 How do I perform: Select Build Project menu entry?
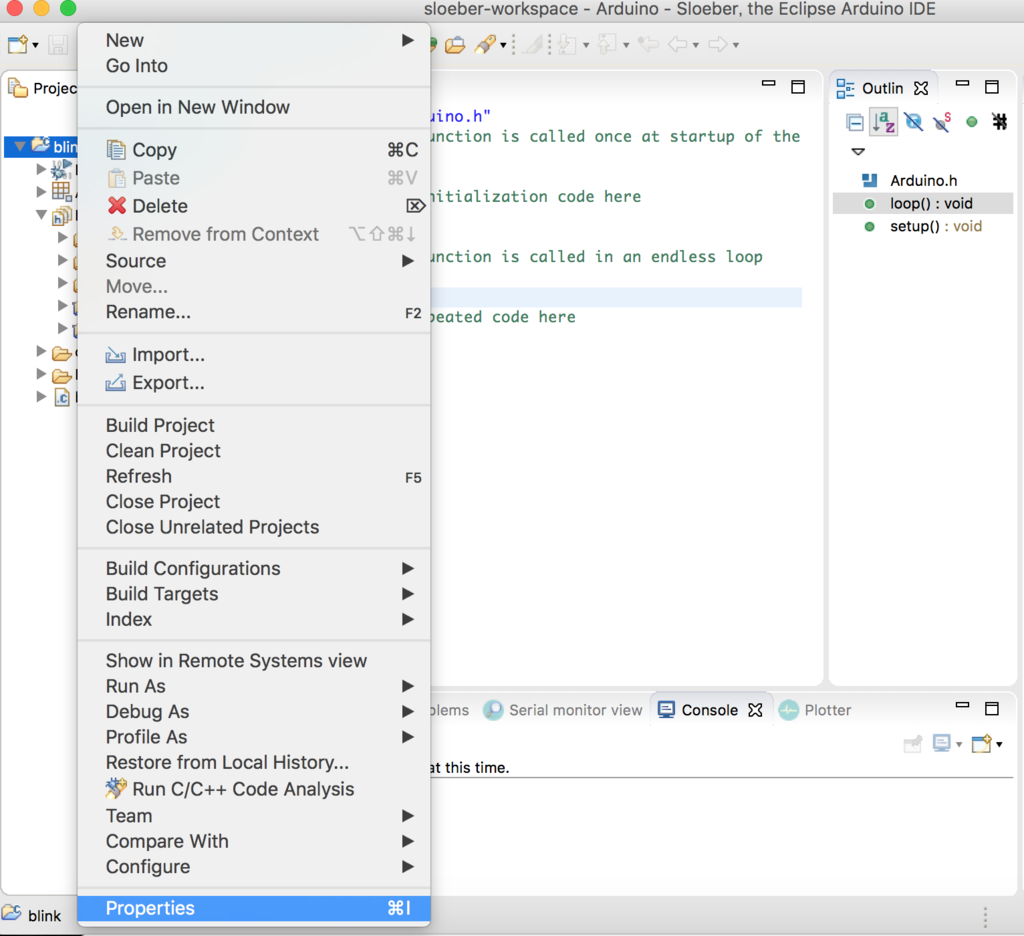254,425
